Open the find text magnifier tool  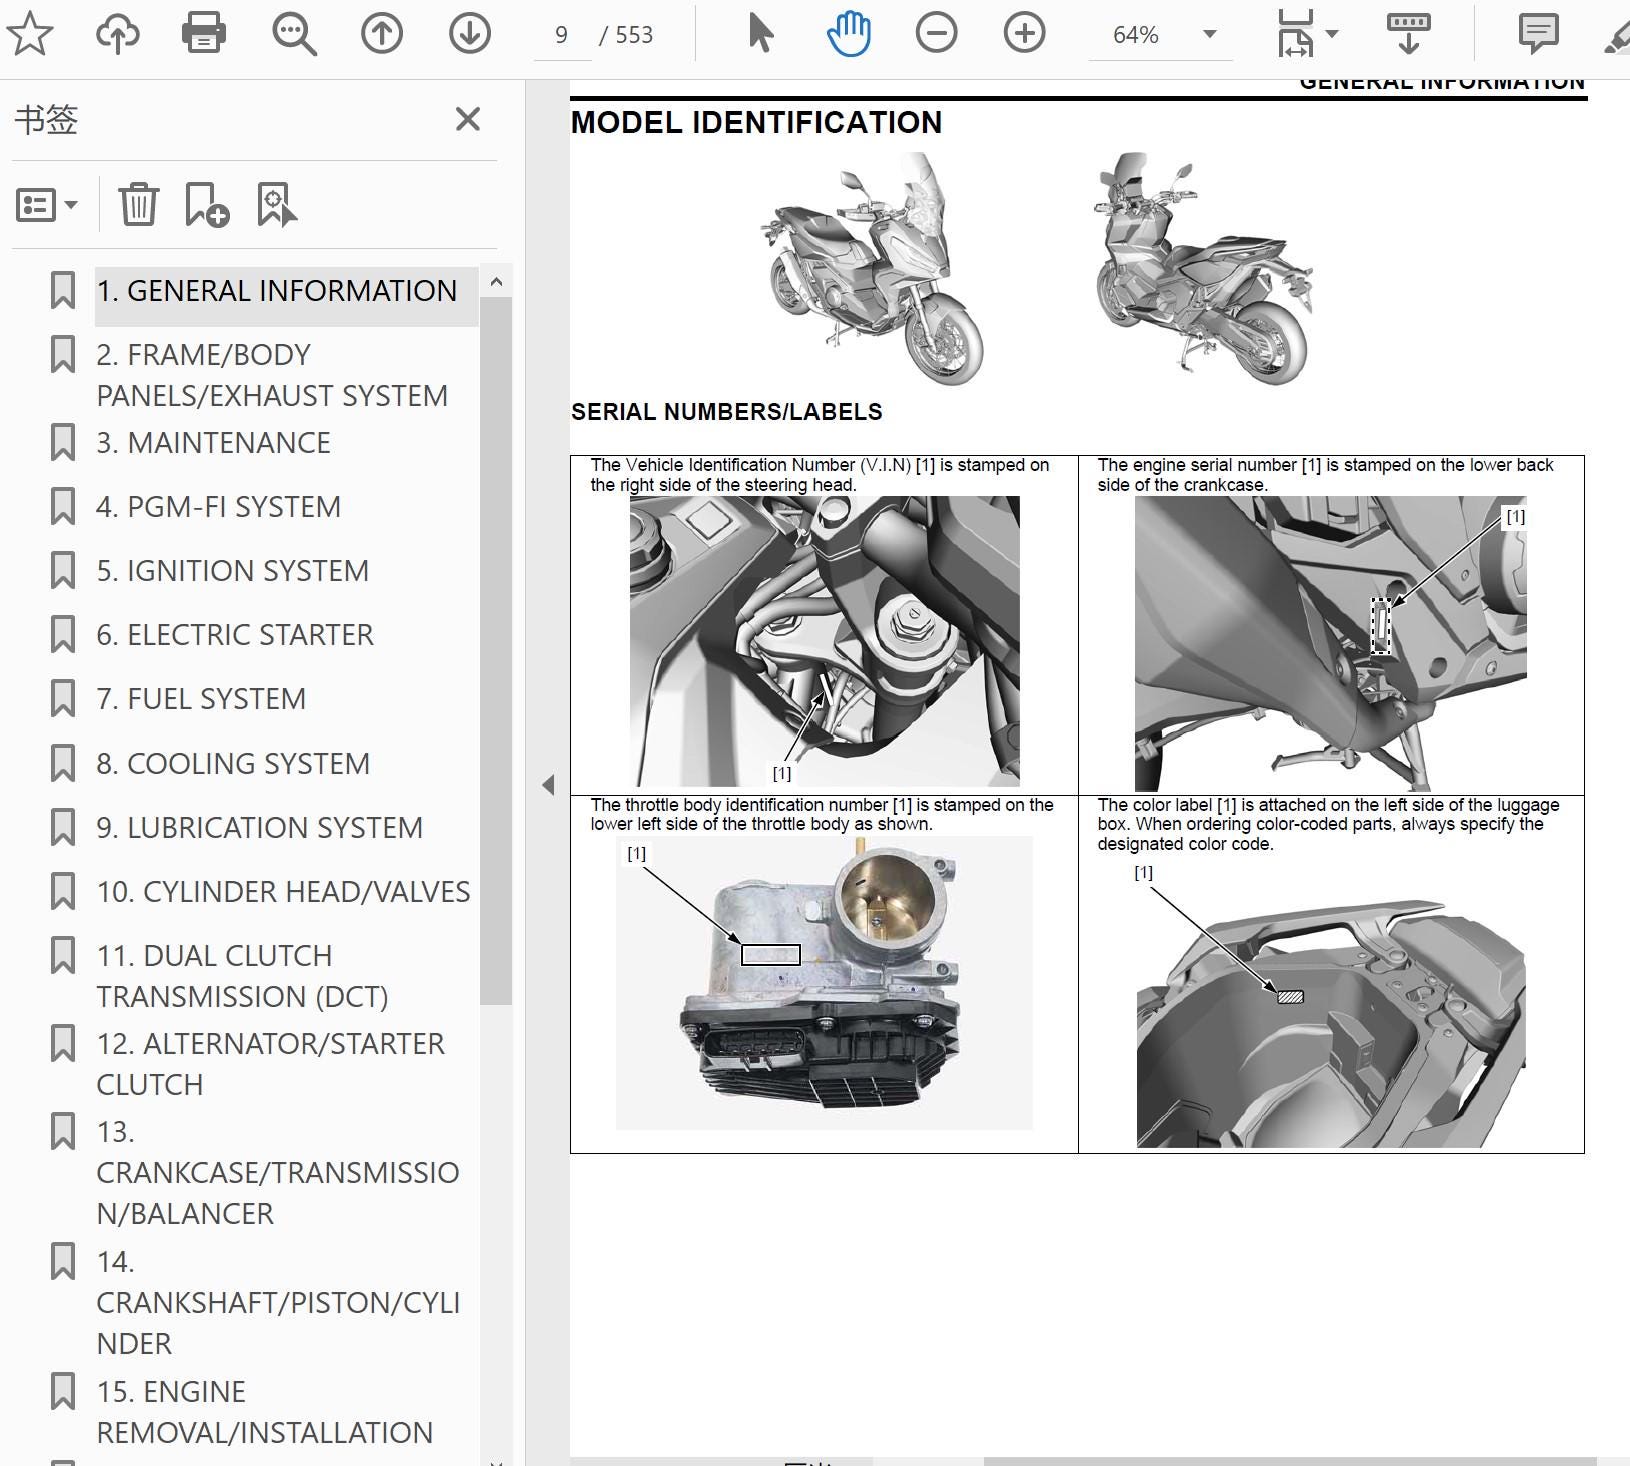(294, 35)
